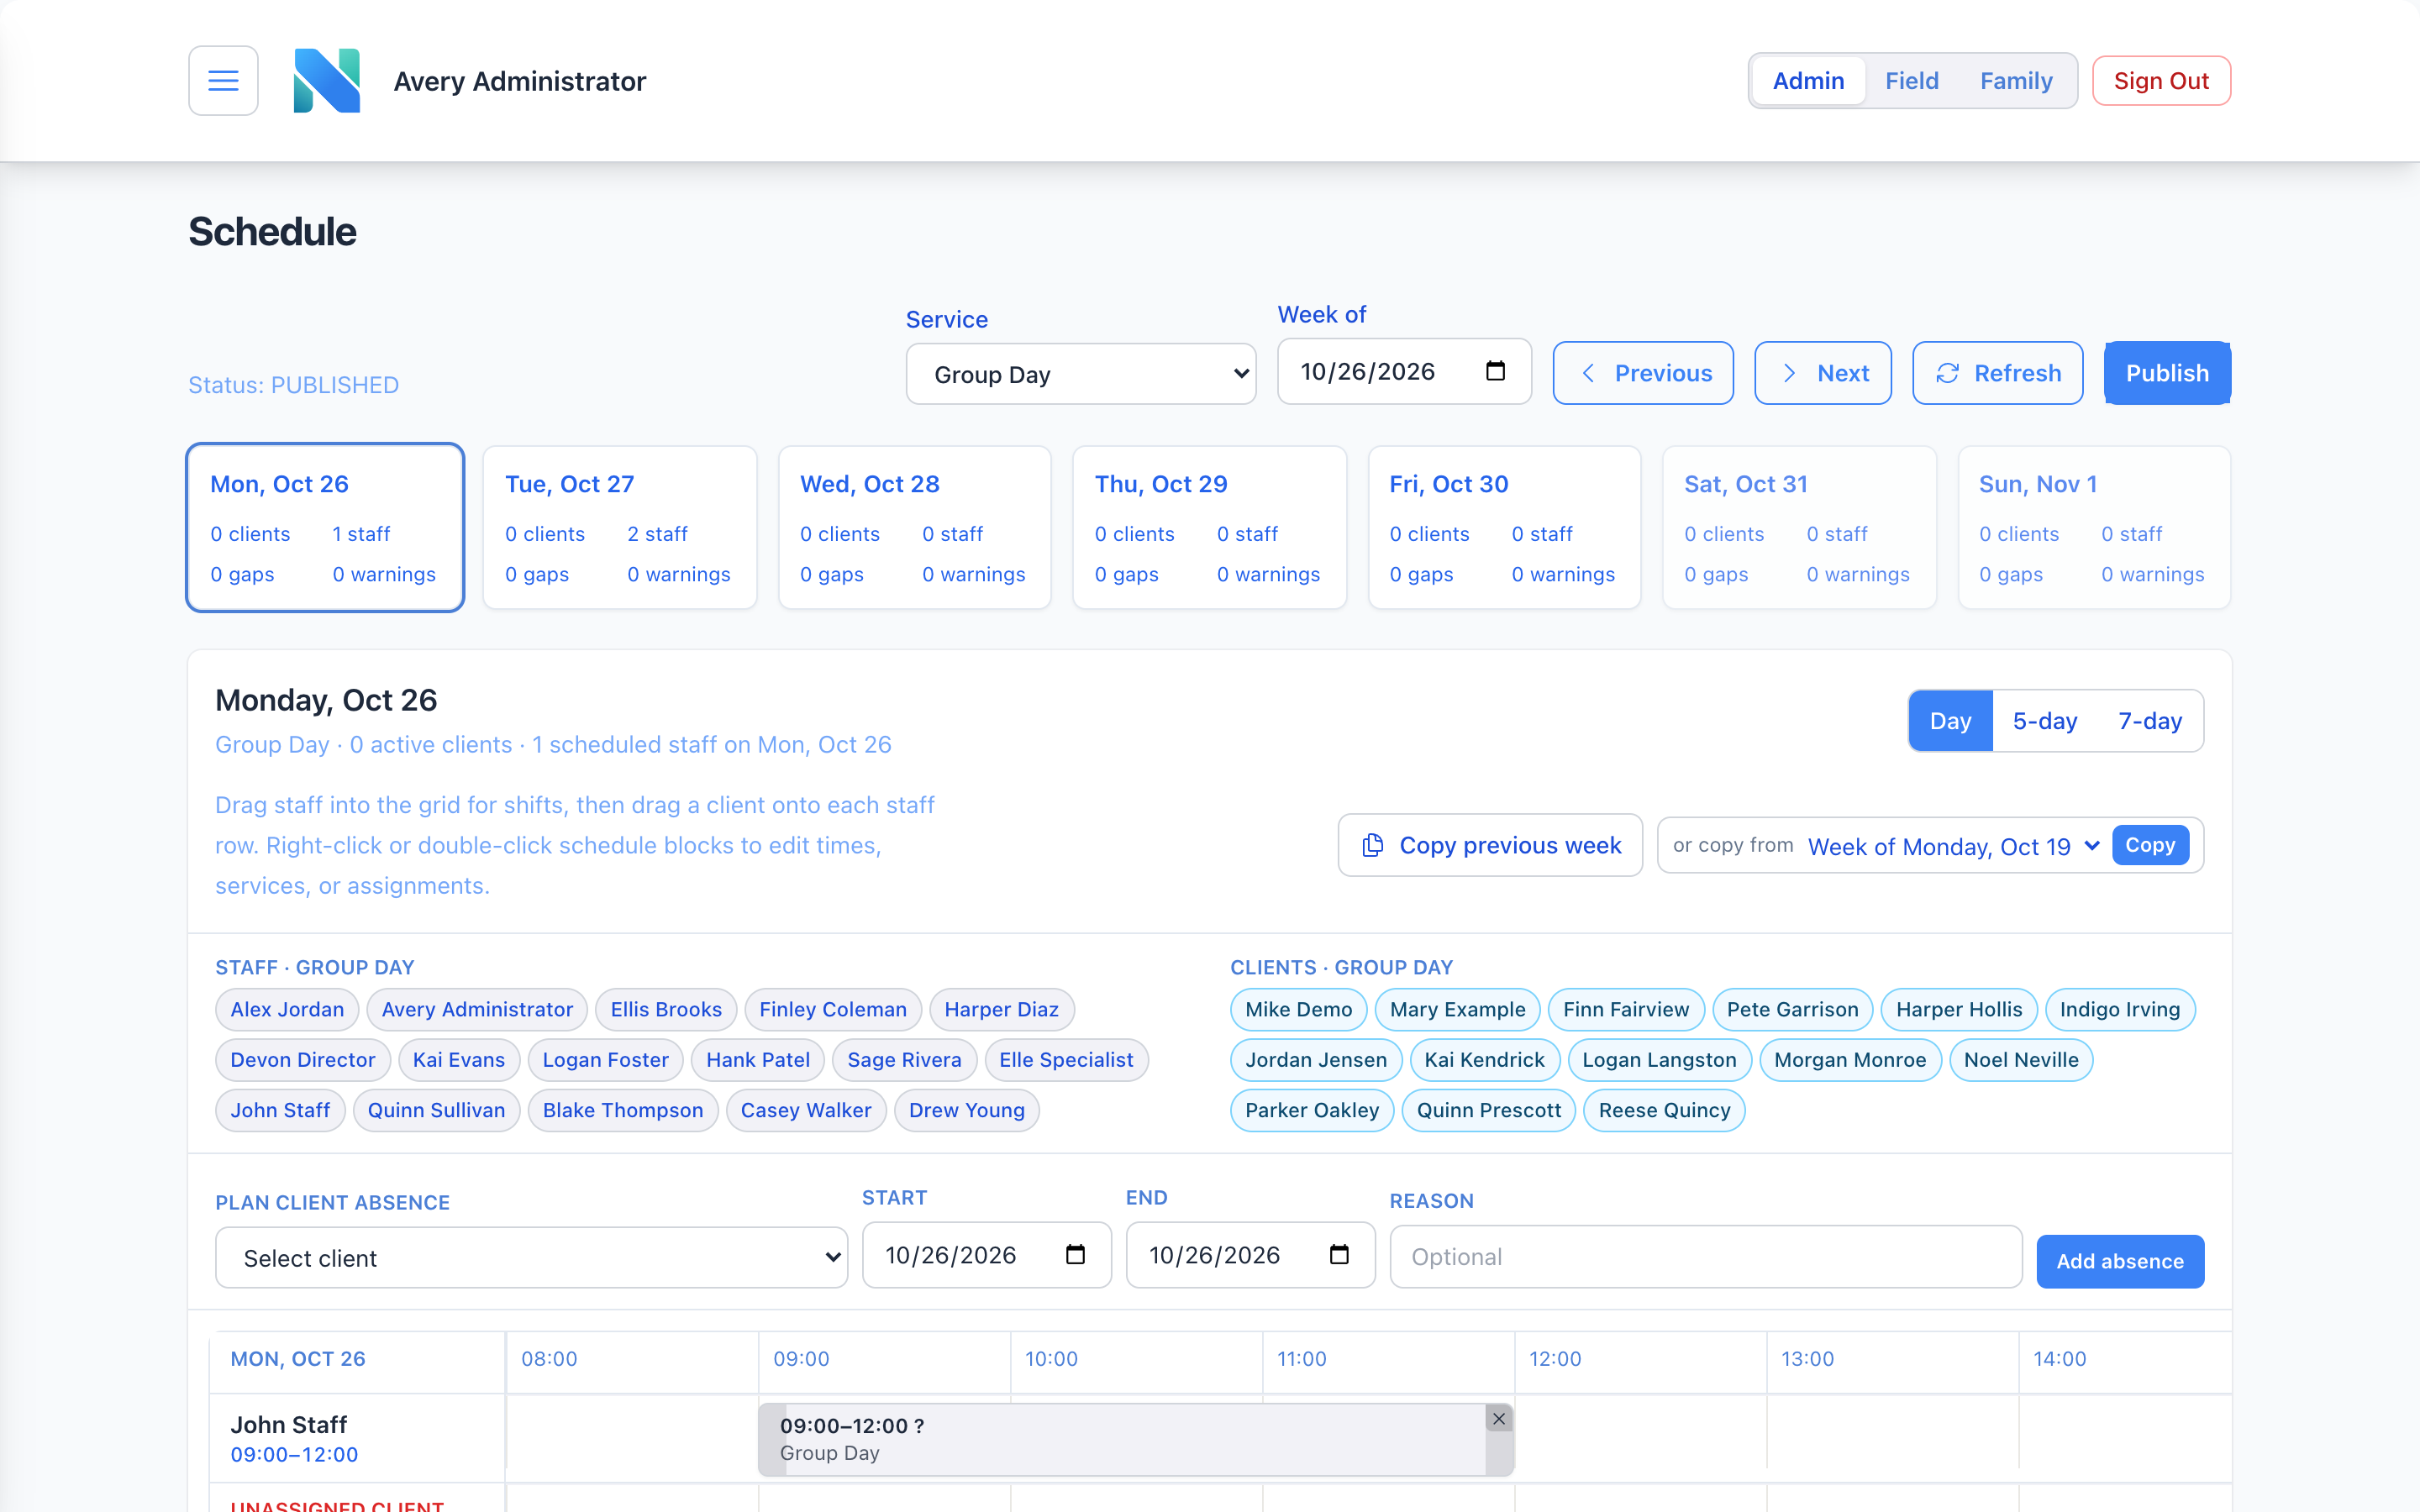Copy previous week's schedule
2420x1512 pixels.
pos(1490,845)
